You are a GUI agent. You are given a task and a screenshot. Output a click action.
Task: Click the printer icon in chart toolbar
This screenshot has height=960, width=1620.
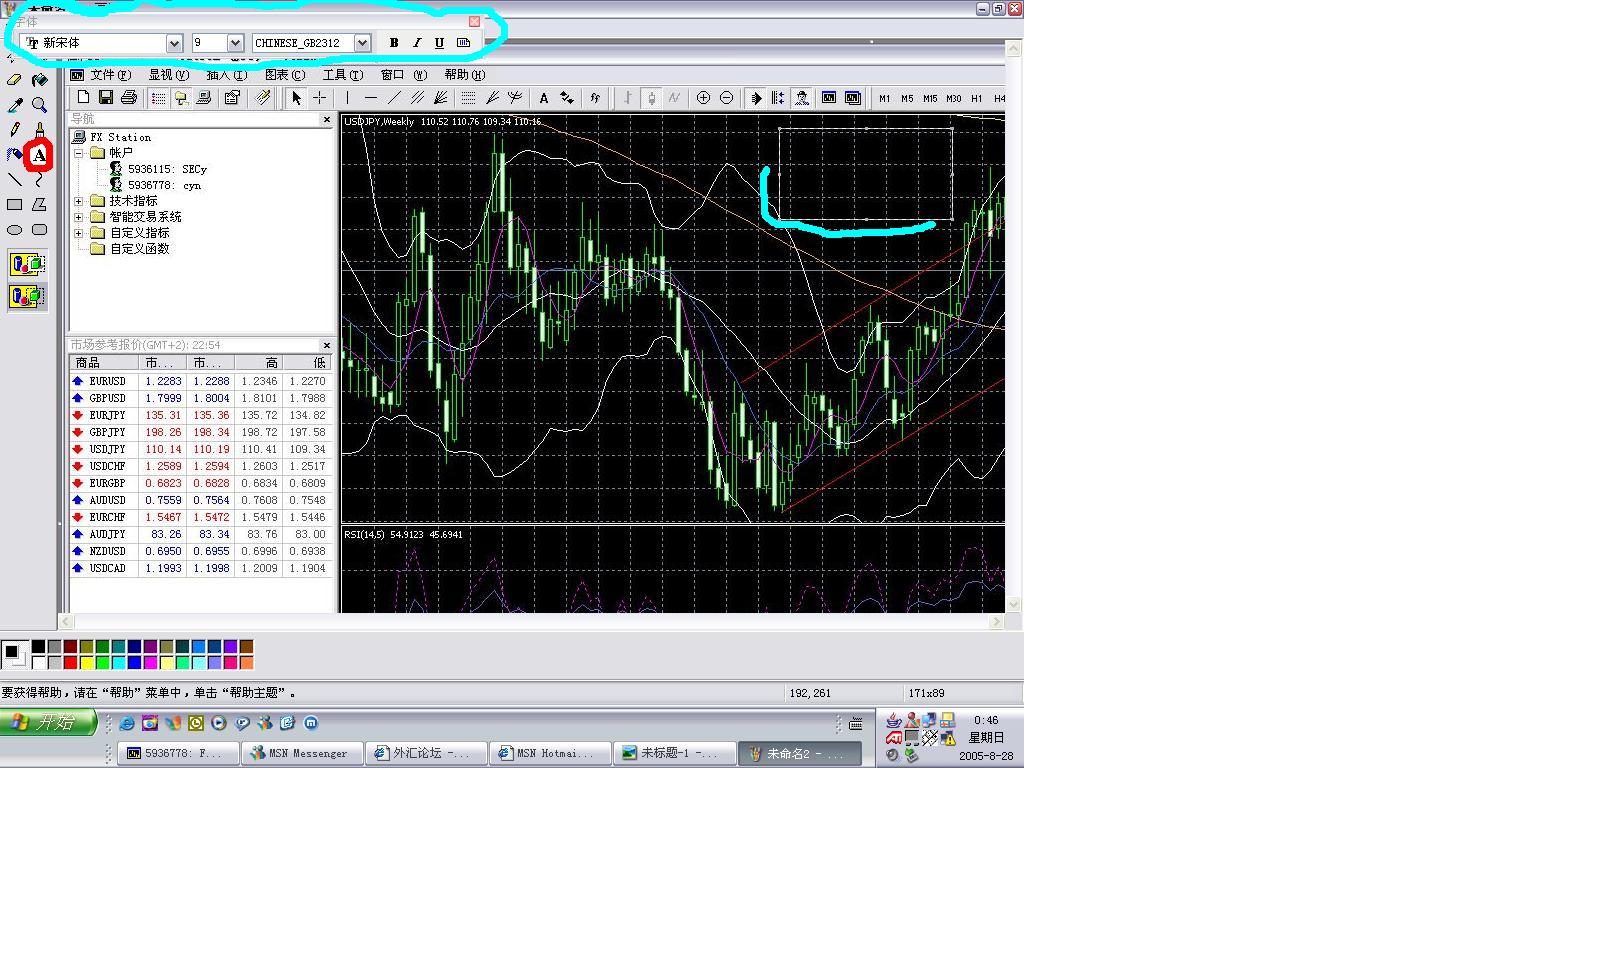click(x=129, y=97)
